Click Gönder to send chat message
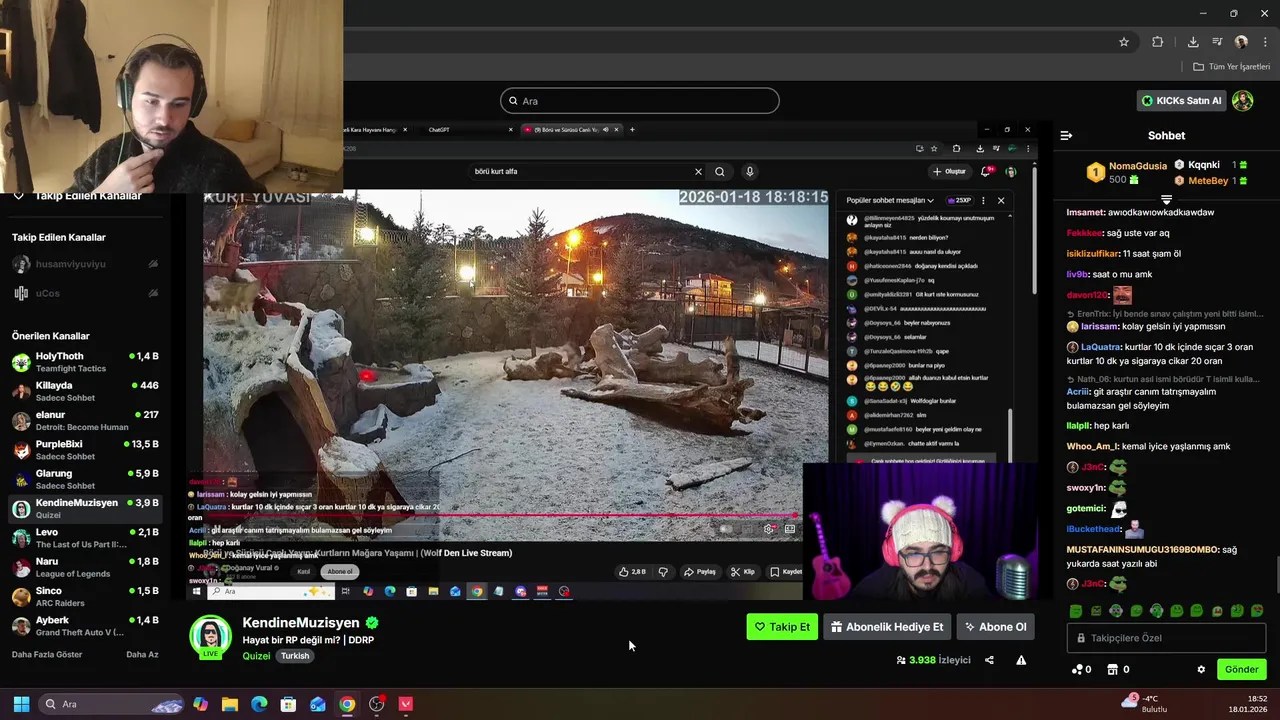This screenshot has width=1280, height=720. point(1241,670)
